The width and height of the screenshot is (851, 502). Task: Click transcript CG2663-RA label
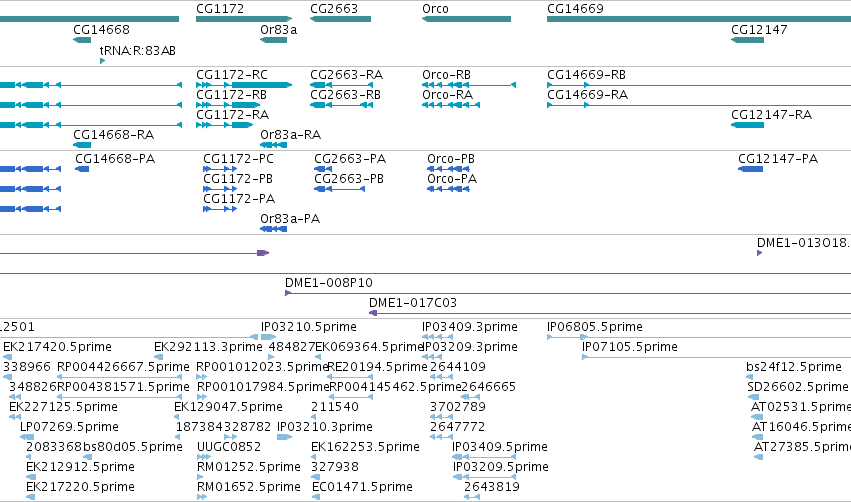point(346,75)
